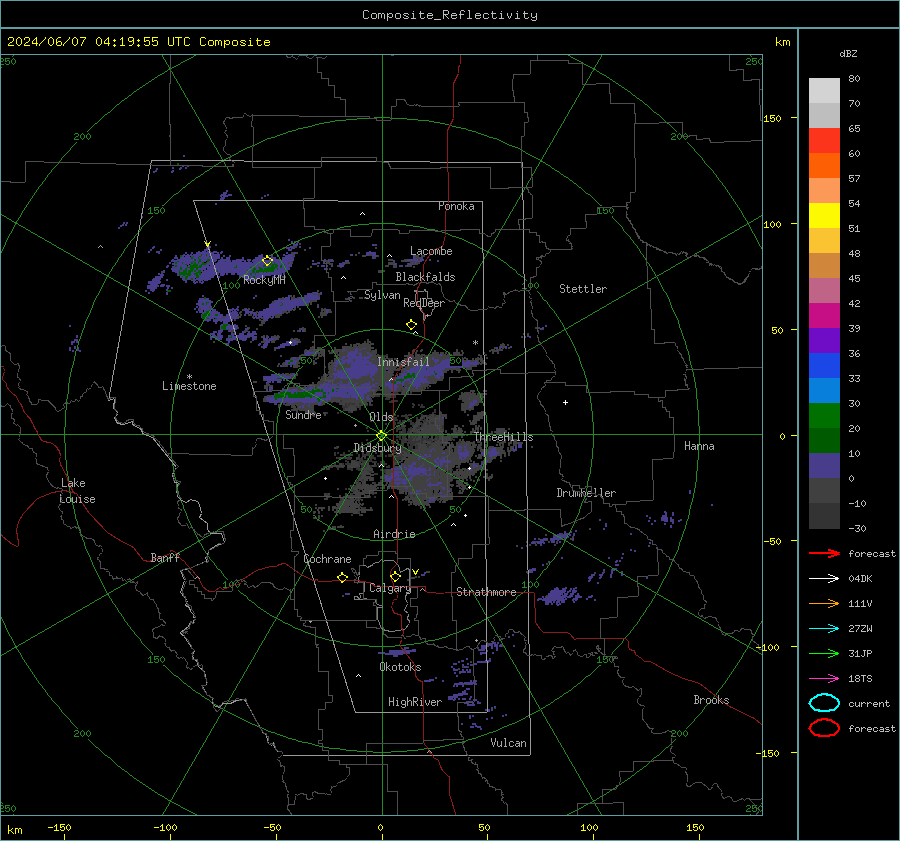This screenshot has height=841, width=900.
Task: Click the Blackfalds town label
Action: 425,277
